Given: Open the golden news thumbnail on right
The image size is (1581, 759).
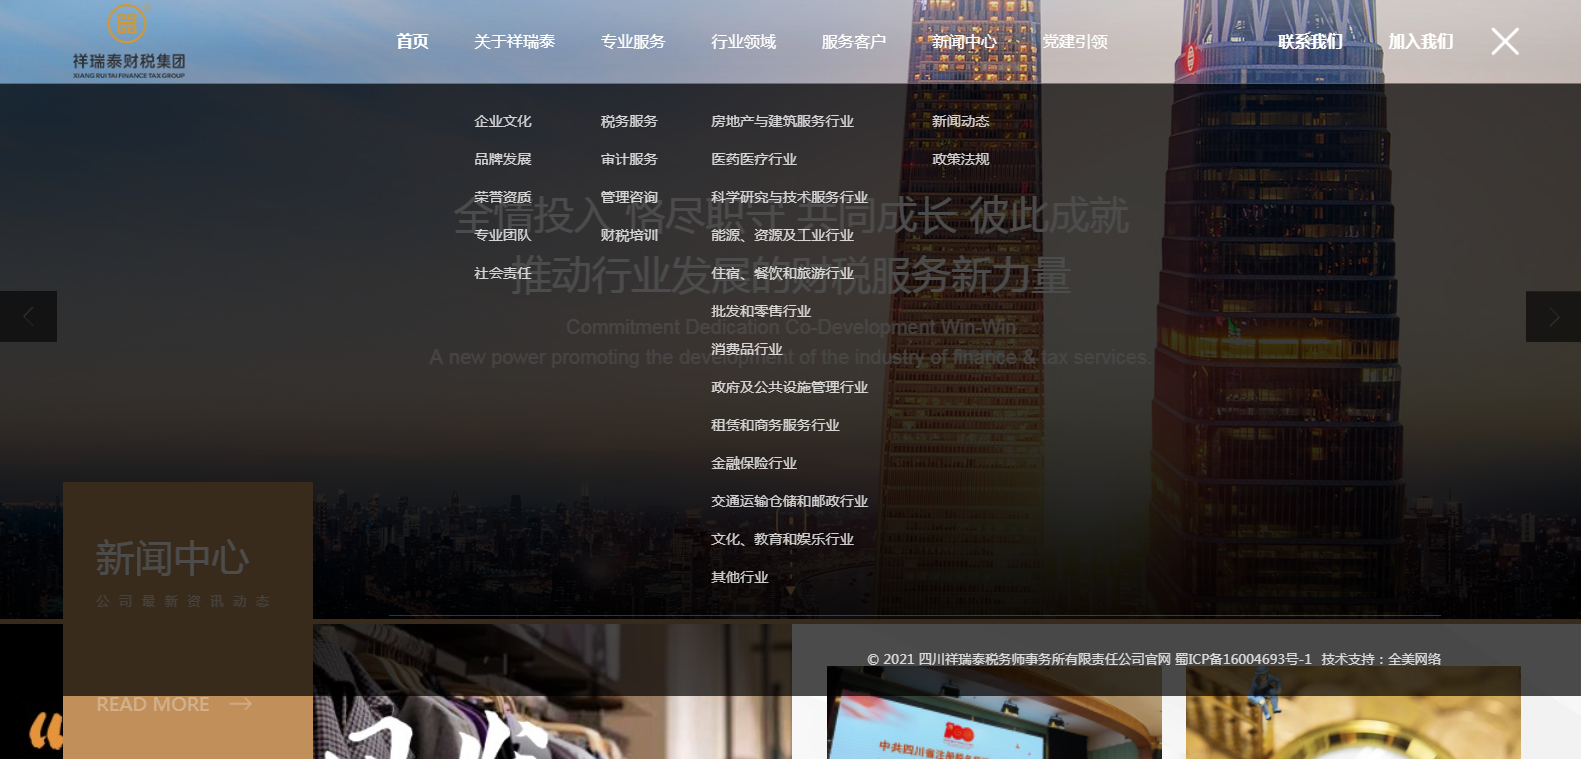Looking at the screenshot, I should 1353,712.
